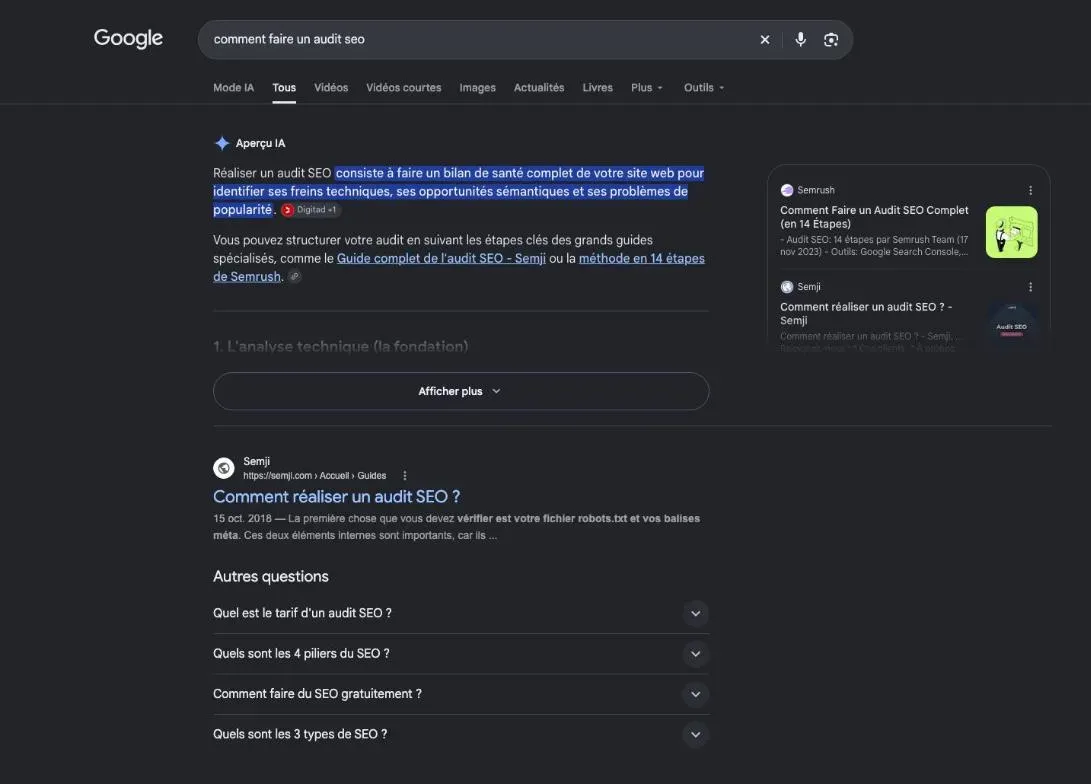Screen dimensions: 1091x784
Task: Open the three-dot menu of the Semrush card
Action: click(x=1030, y=190)
